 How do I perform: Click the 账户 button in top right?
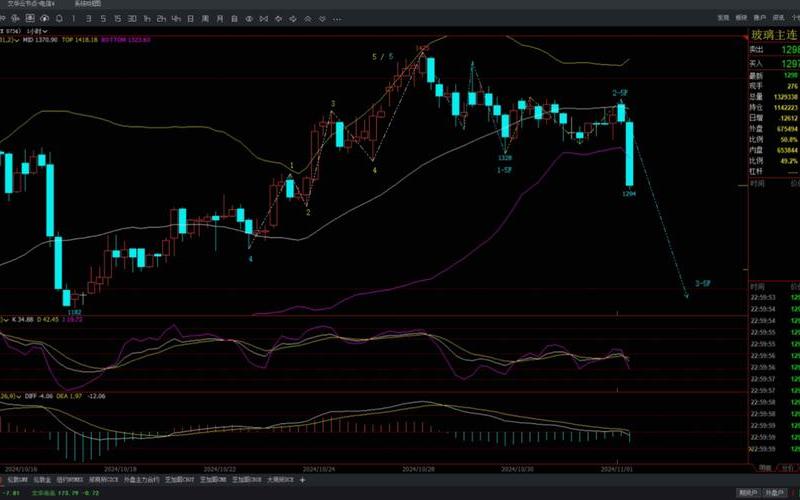(760, 18)
